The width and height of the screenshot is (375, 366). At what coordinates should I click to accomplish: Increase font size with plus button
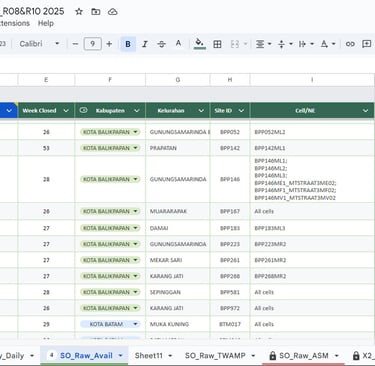109,44
